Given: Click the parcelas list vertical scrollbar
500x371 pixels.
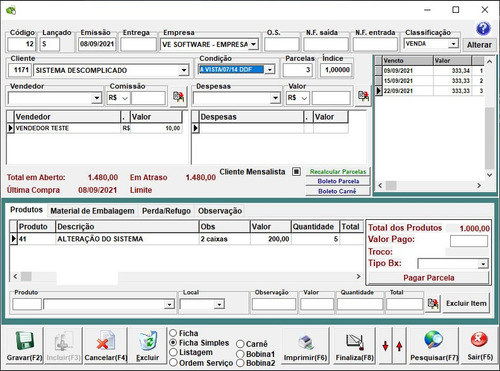Looking at the screenshot, I should point(489,119).
